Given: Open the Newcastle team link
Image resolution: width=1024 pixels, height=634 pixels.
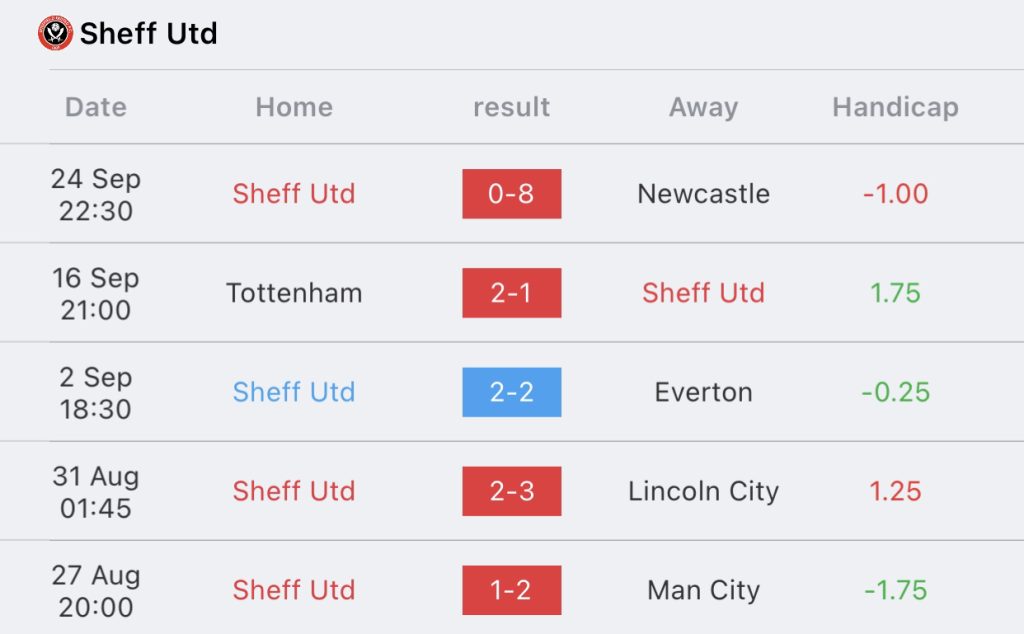Looking at the screenshot, I should pyautogui.click(x=703, y=194).
